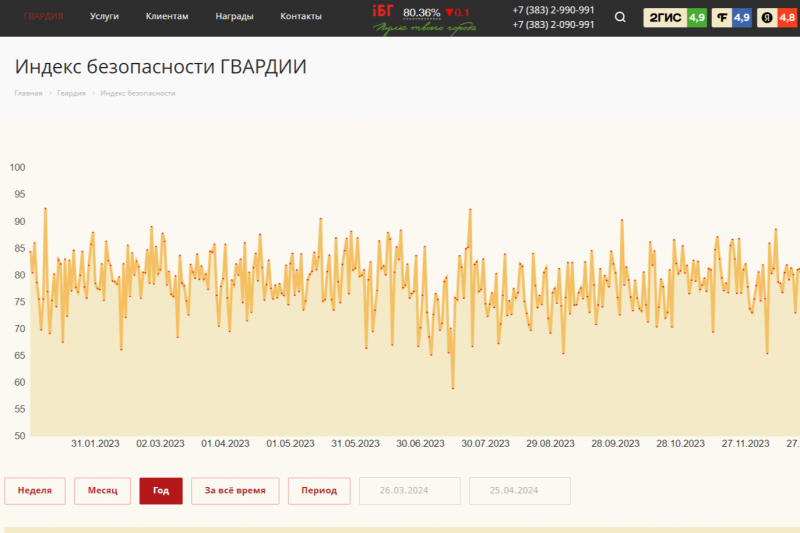Image resolution: width=800 pixels, height=533 pixels.
Task: Navigate to Контакты in the top menu
Action: coord(301,17)
